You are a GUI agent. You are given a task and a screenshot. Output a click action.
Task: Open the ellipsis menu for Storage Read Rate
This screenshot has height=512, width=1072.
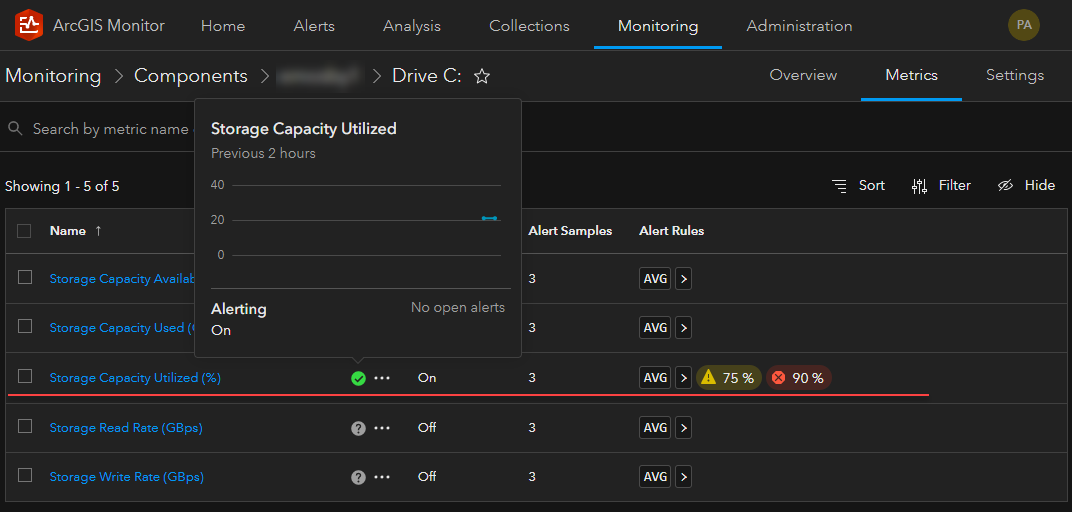[382, 428]
